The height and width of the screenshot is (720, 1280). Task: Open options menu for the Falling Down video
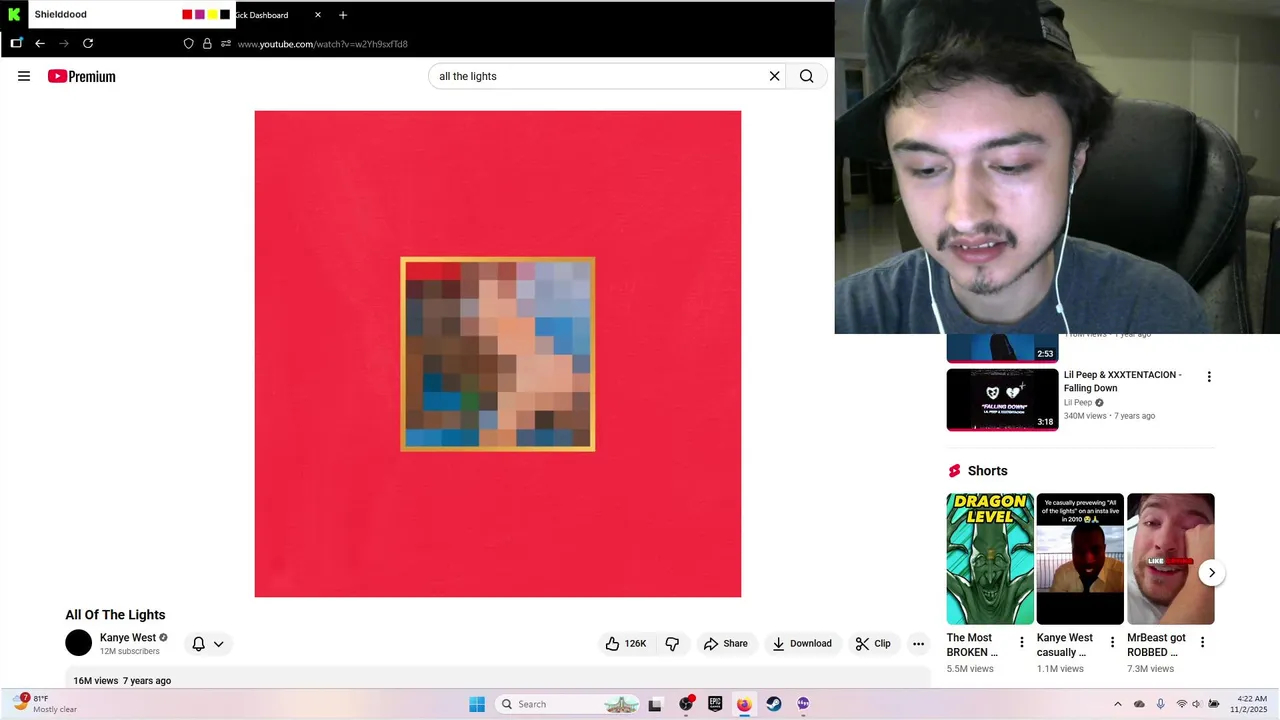[x=1209, y=377]
